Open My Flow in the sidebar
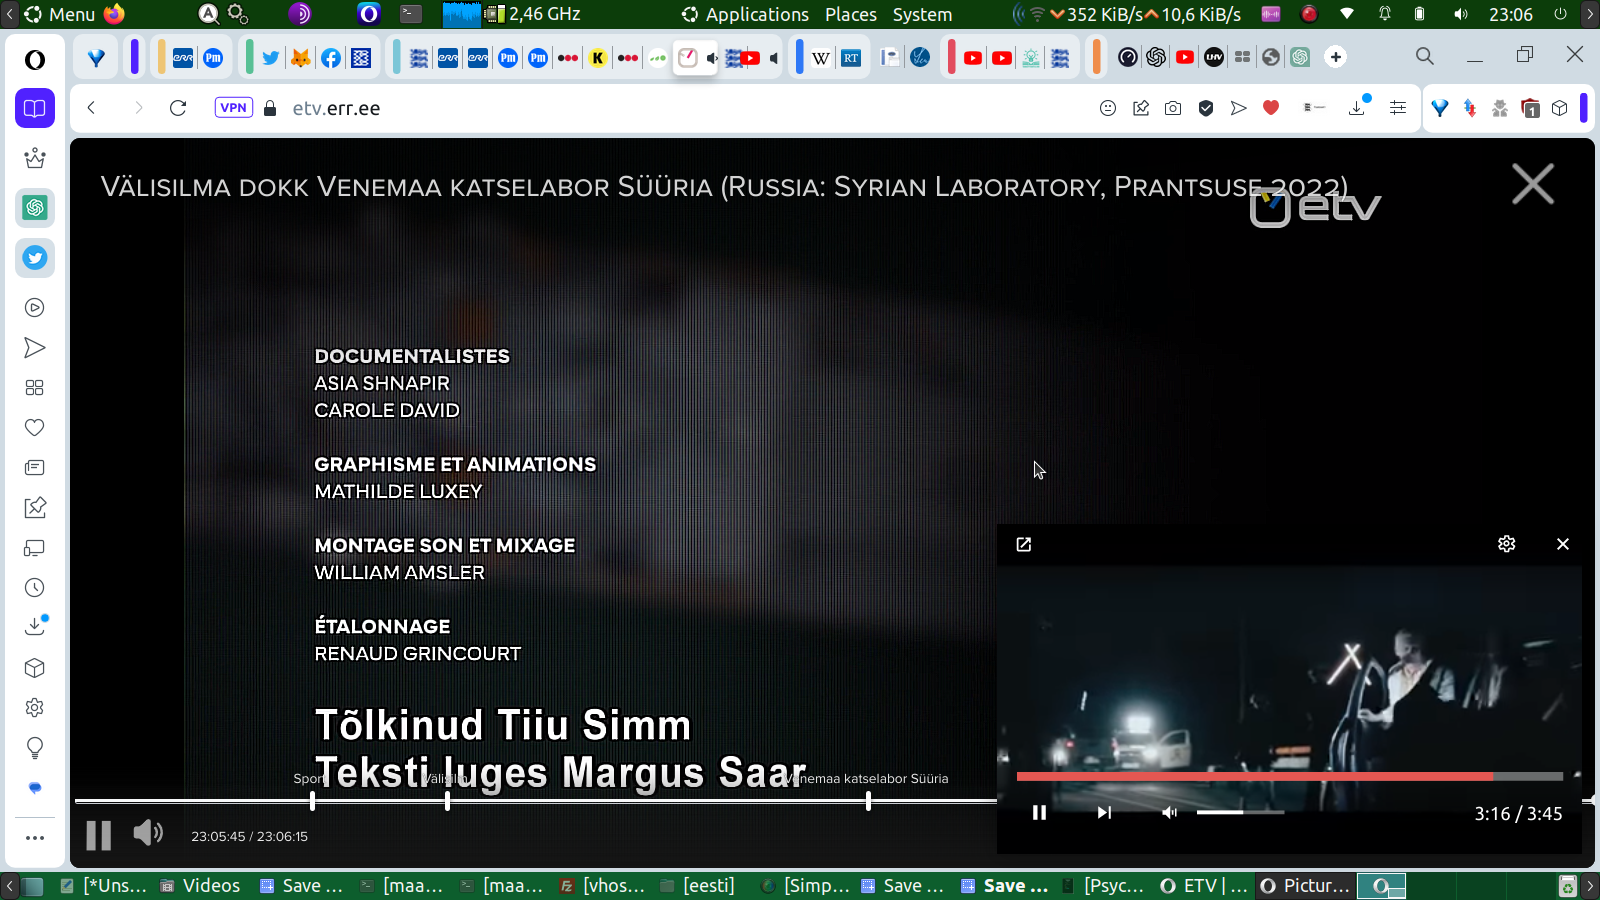Image resolution: width=1600 pixels, height=900 pixels. click(x=35, y=348)
